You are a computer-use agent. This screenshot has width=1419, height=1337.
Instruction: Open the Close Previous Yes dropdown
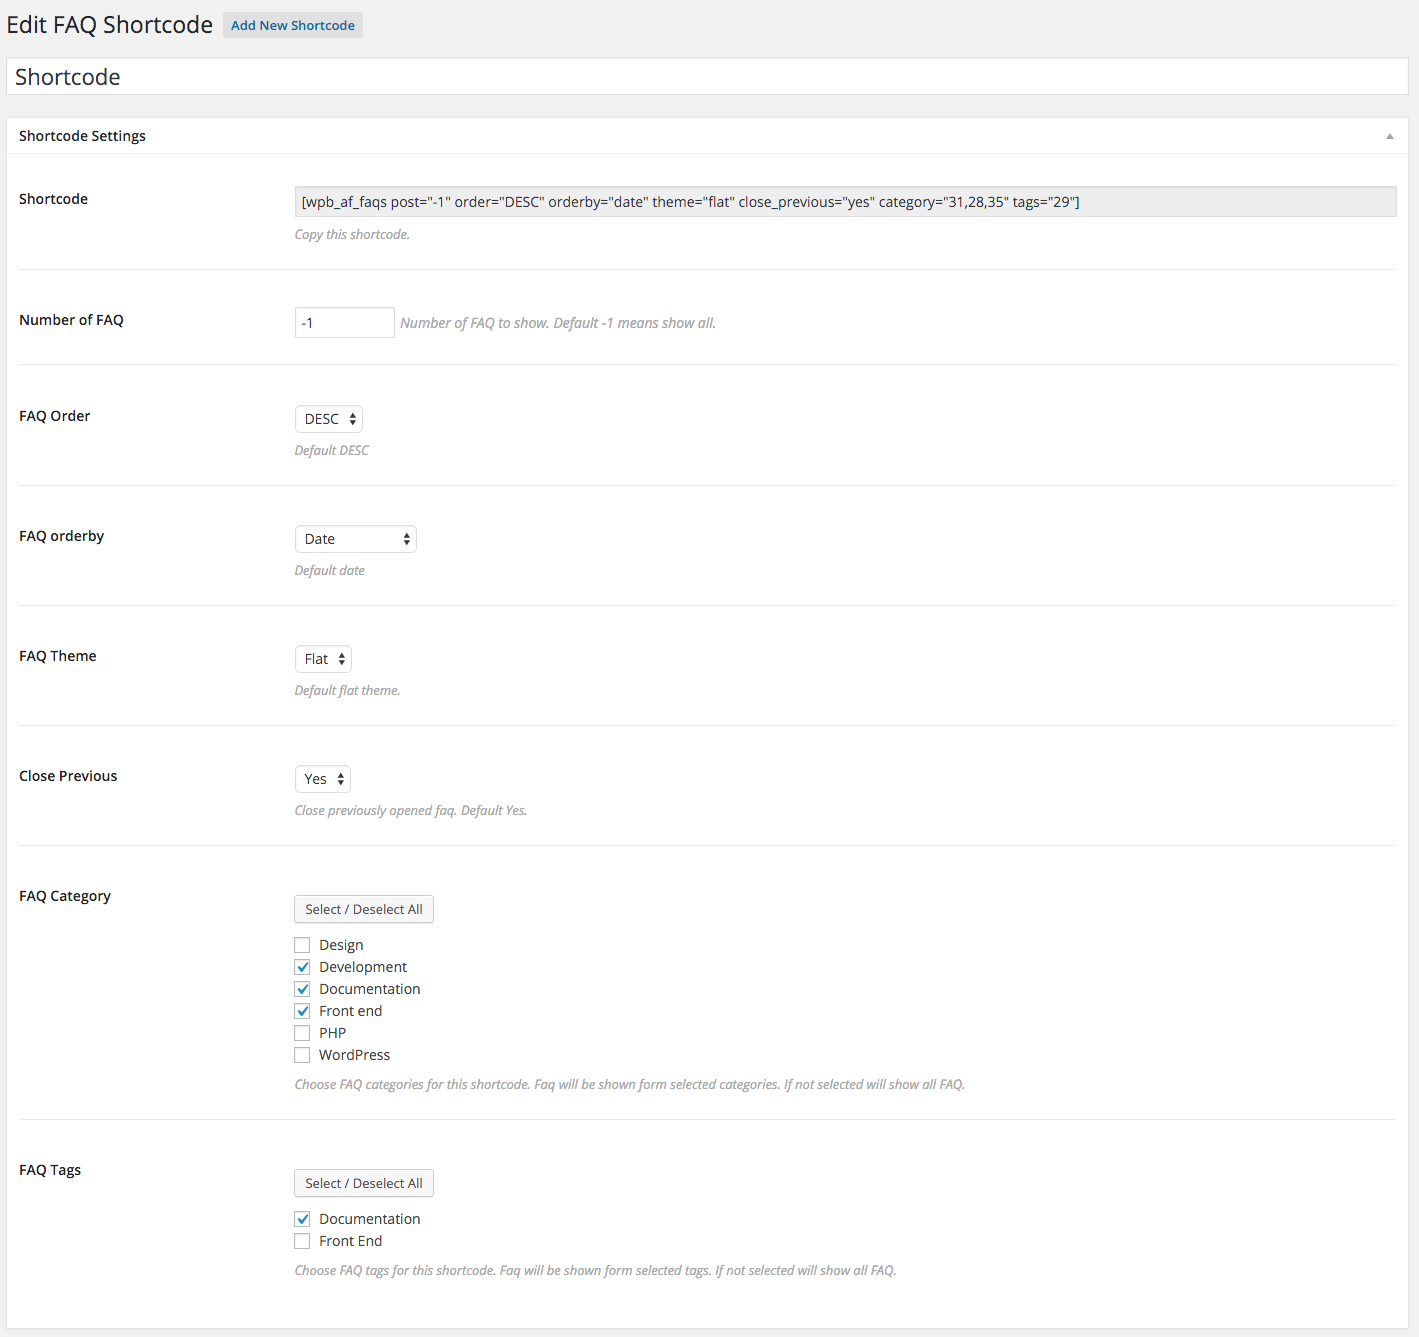pos(322,779)
